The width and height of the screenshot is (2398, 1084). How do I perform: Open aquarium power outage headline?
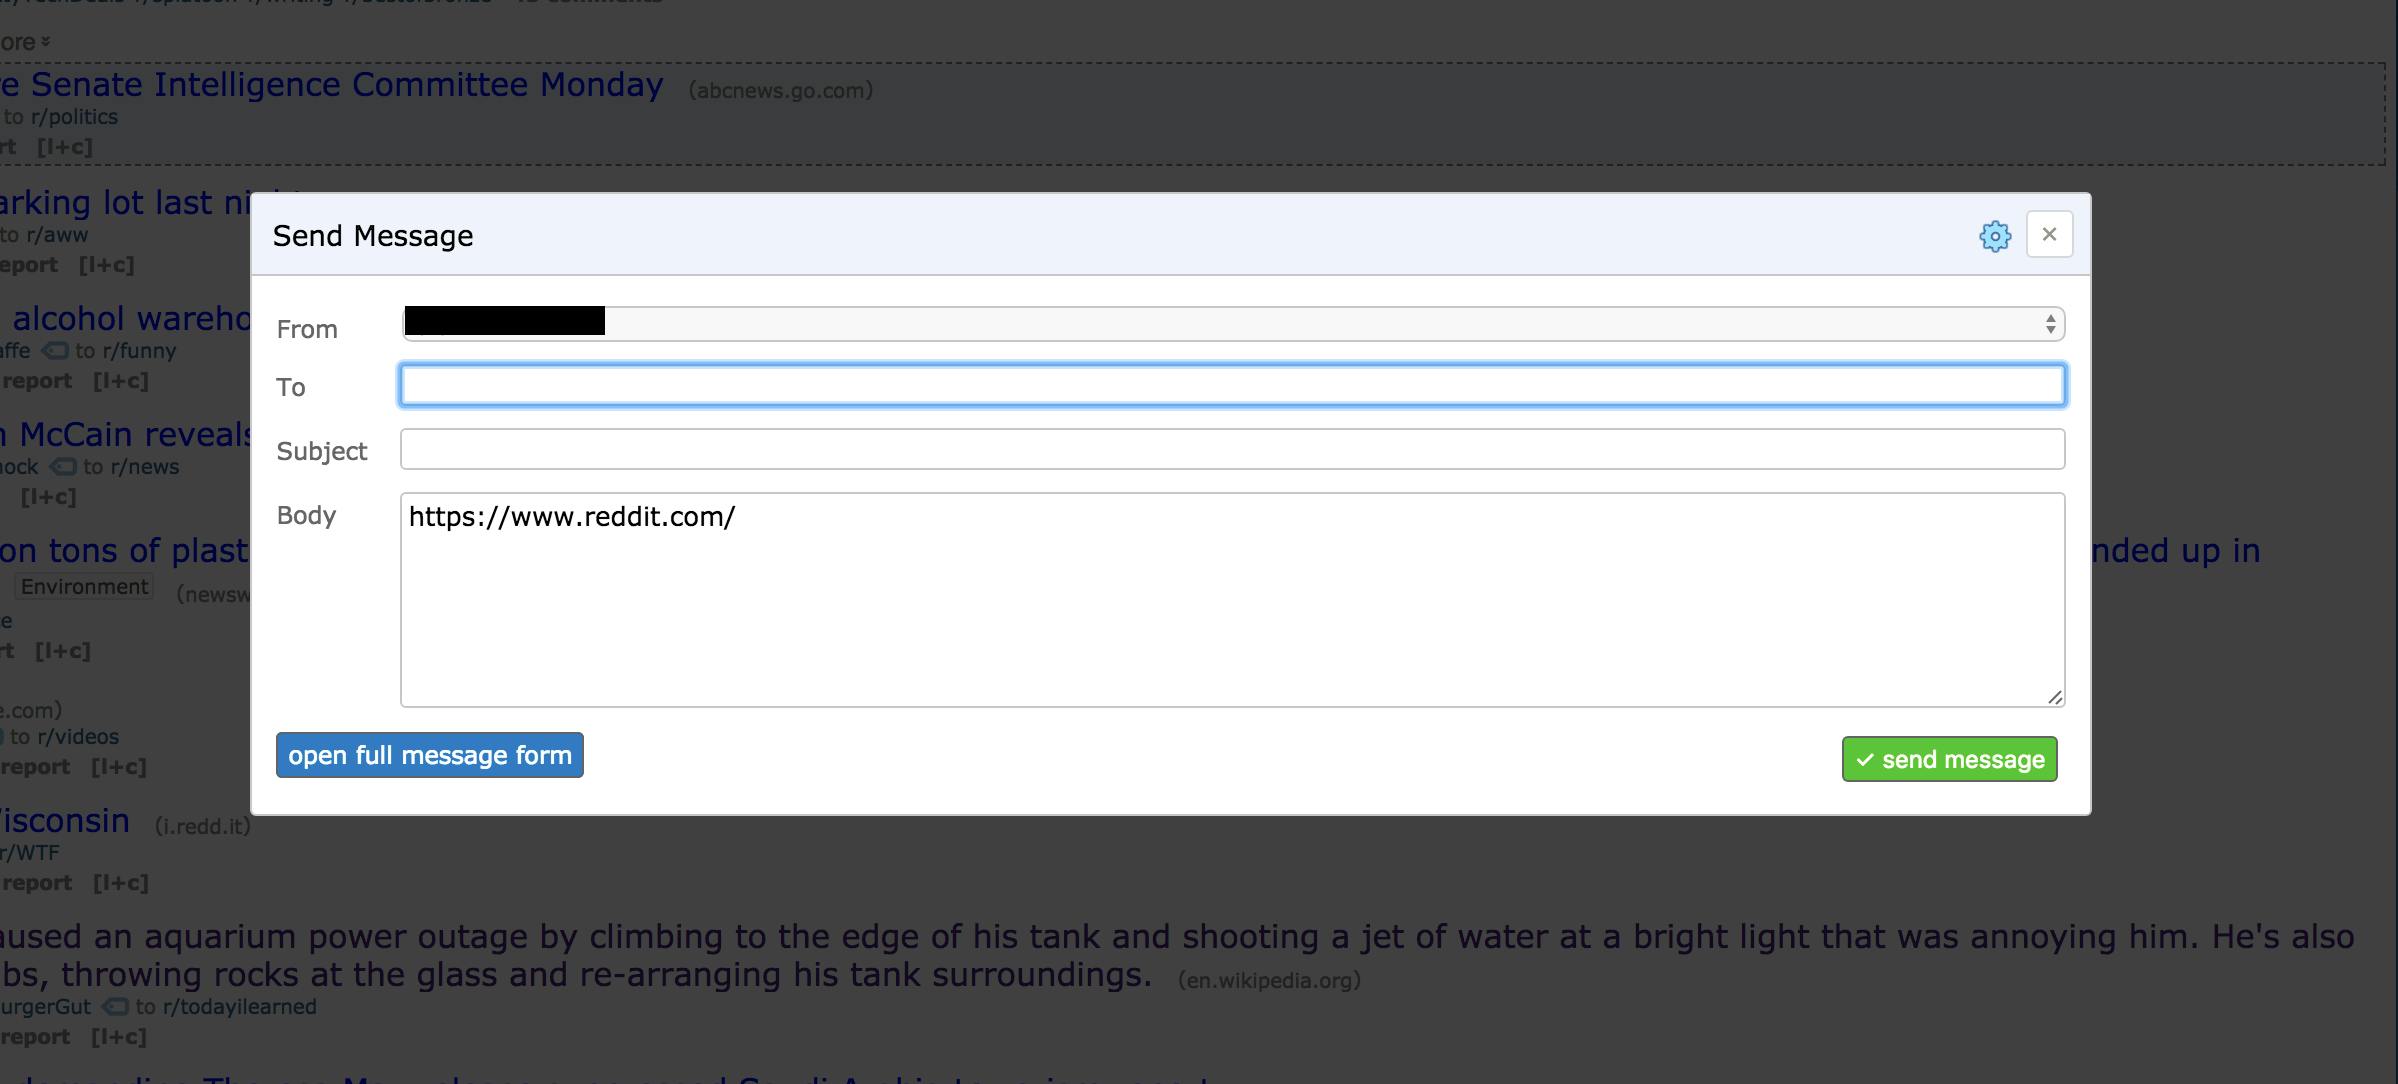point(1177,955)
